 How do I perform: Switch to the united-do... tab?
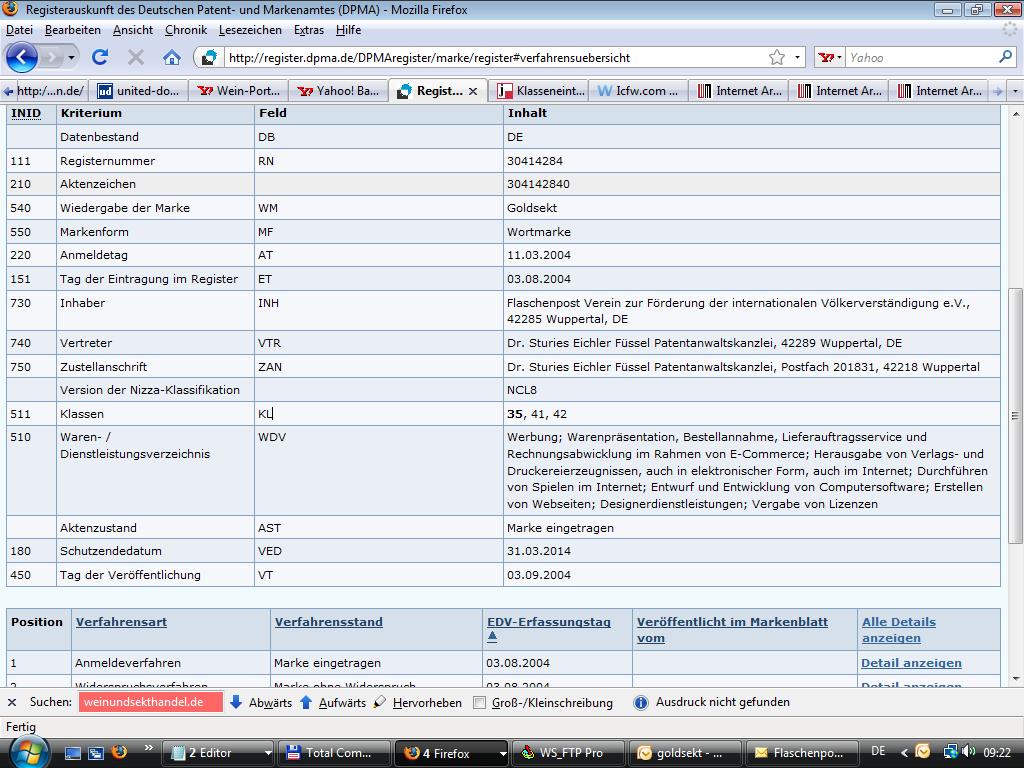click(138, 91)
